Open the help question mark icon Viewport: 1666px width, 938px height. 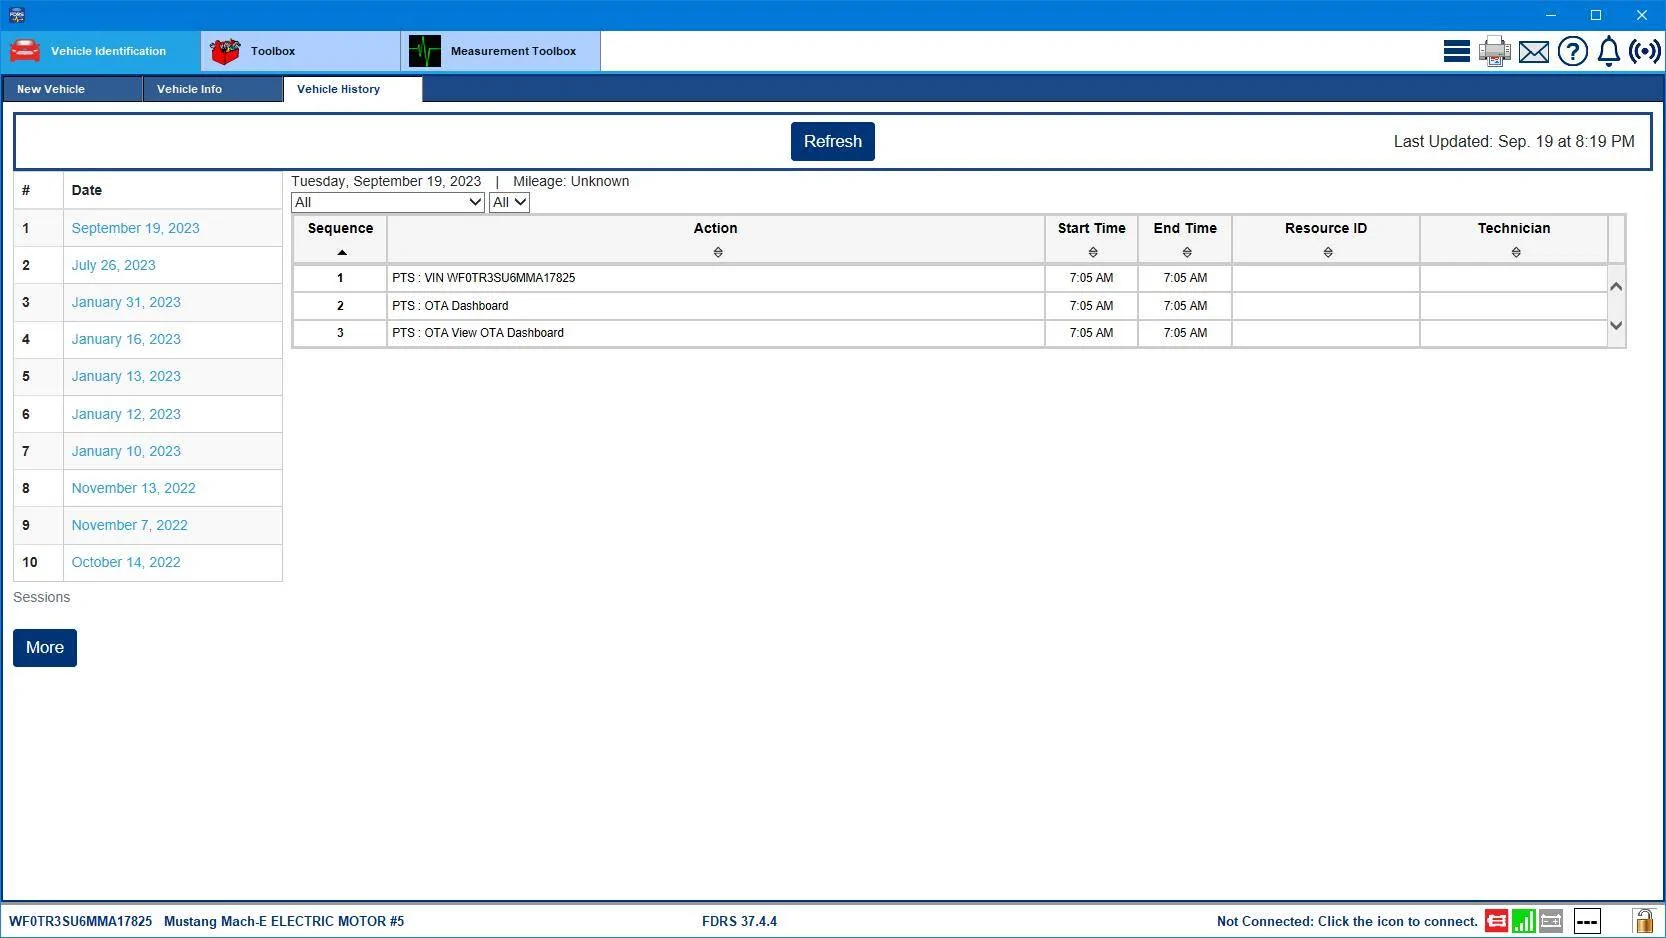coord(1573,51)
